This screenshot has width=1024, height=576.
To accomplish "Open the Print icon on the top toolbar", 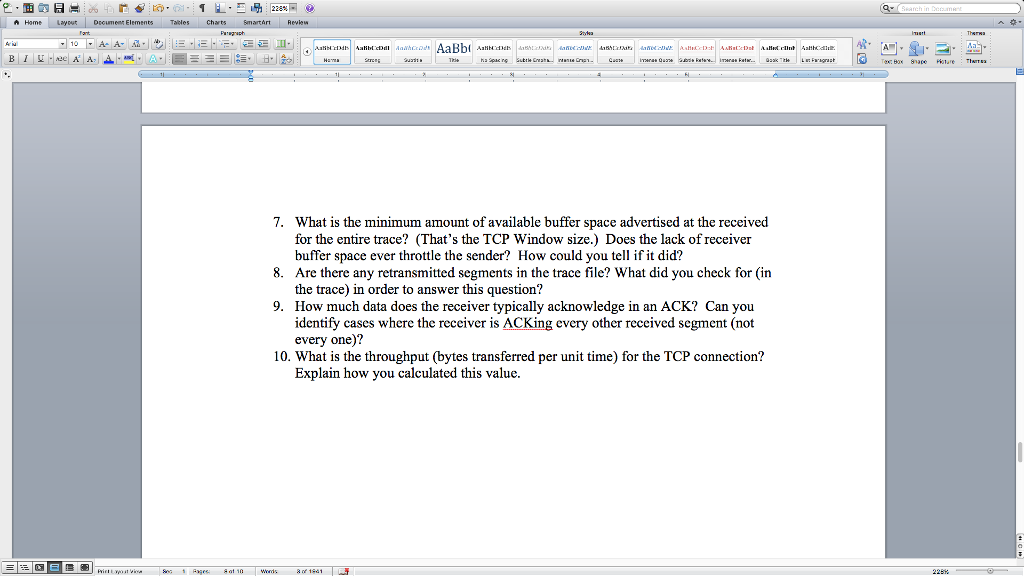I will coord(73,7).
